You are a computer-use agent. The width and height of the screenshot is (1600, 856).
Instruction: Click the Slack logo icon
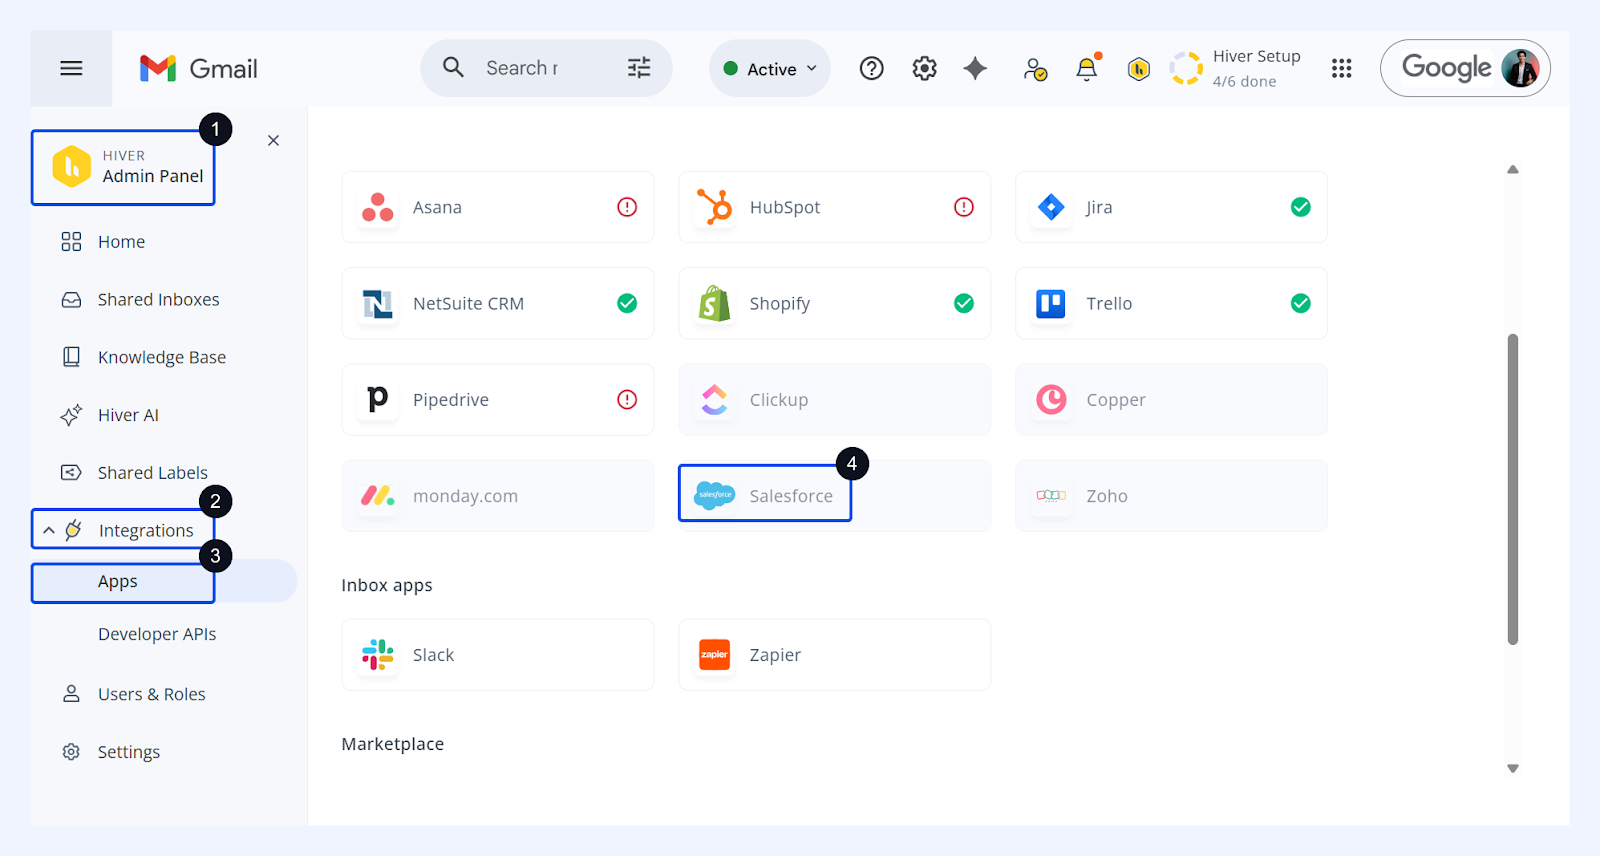(378, 655)
